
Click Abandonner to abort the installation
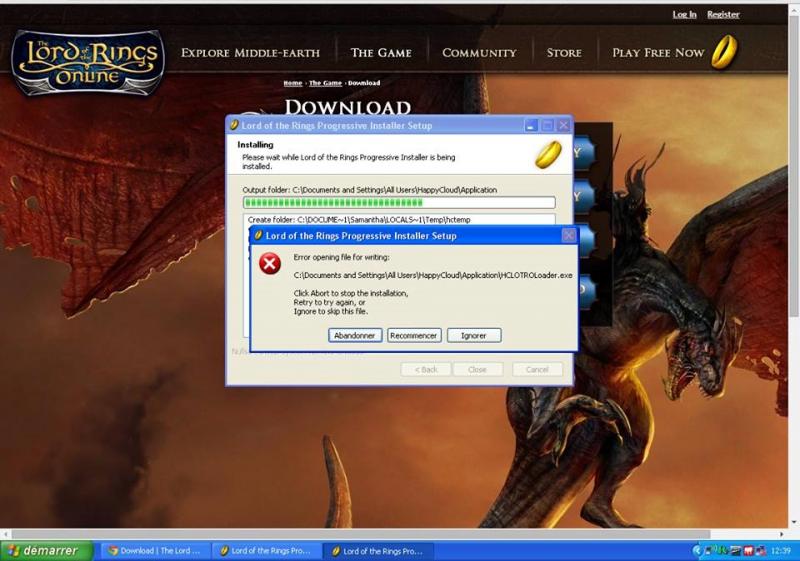coord(355,335)
